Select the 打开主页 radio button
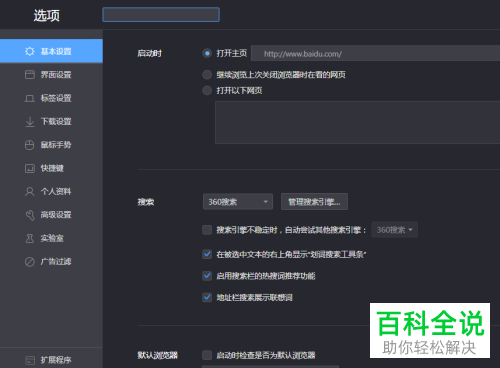The height and width of the screenshot is (368, 500). point(207,53)
